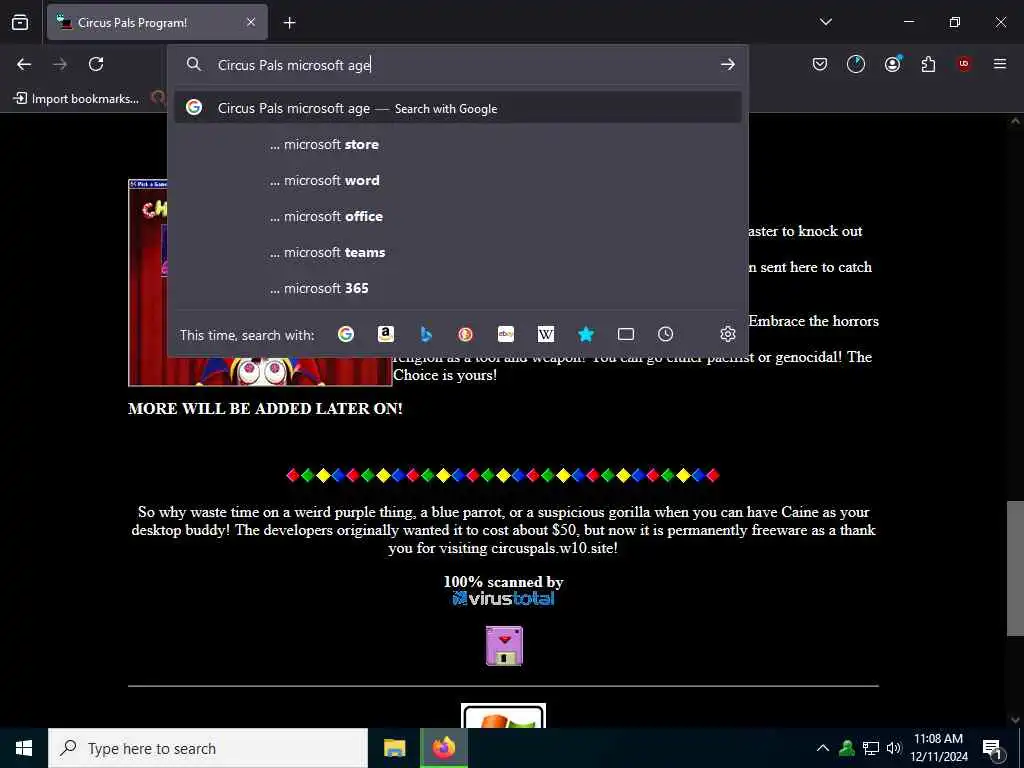Open the Firefox application hamburger menu

[x=1000, y=64]
